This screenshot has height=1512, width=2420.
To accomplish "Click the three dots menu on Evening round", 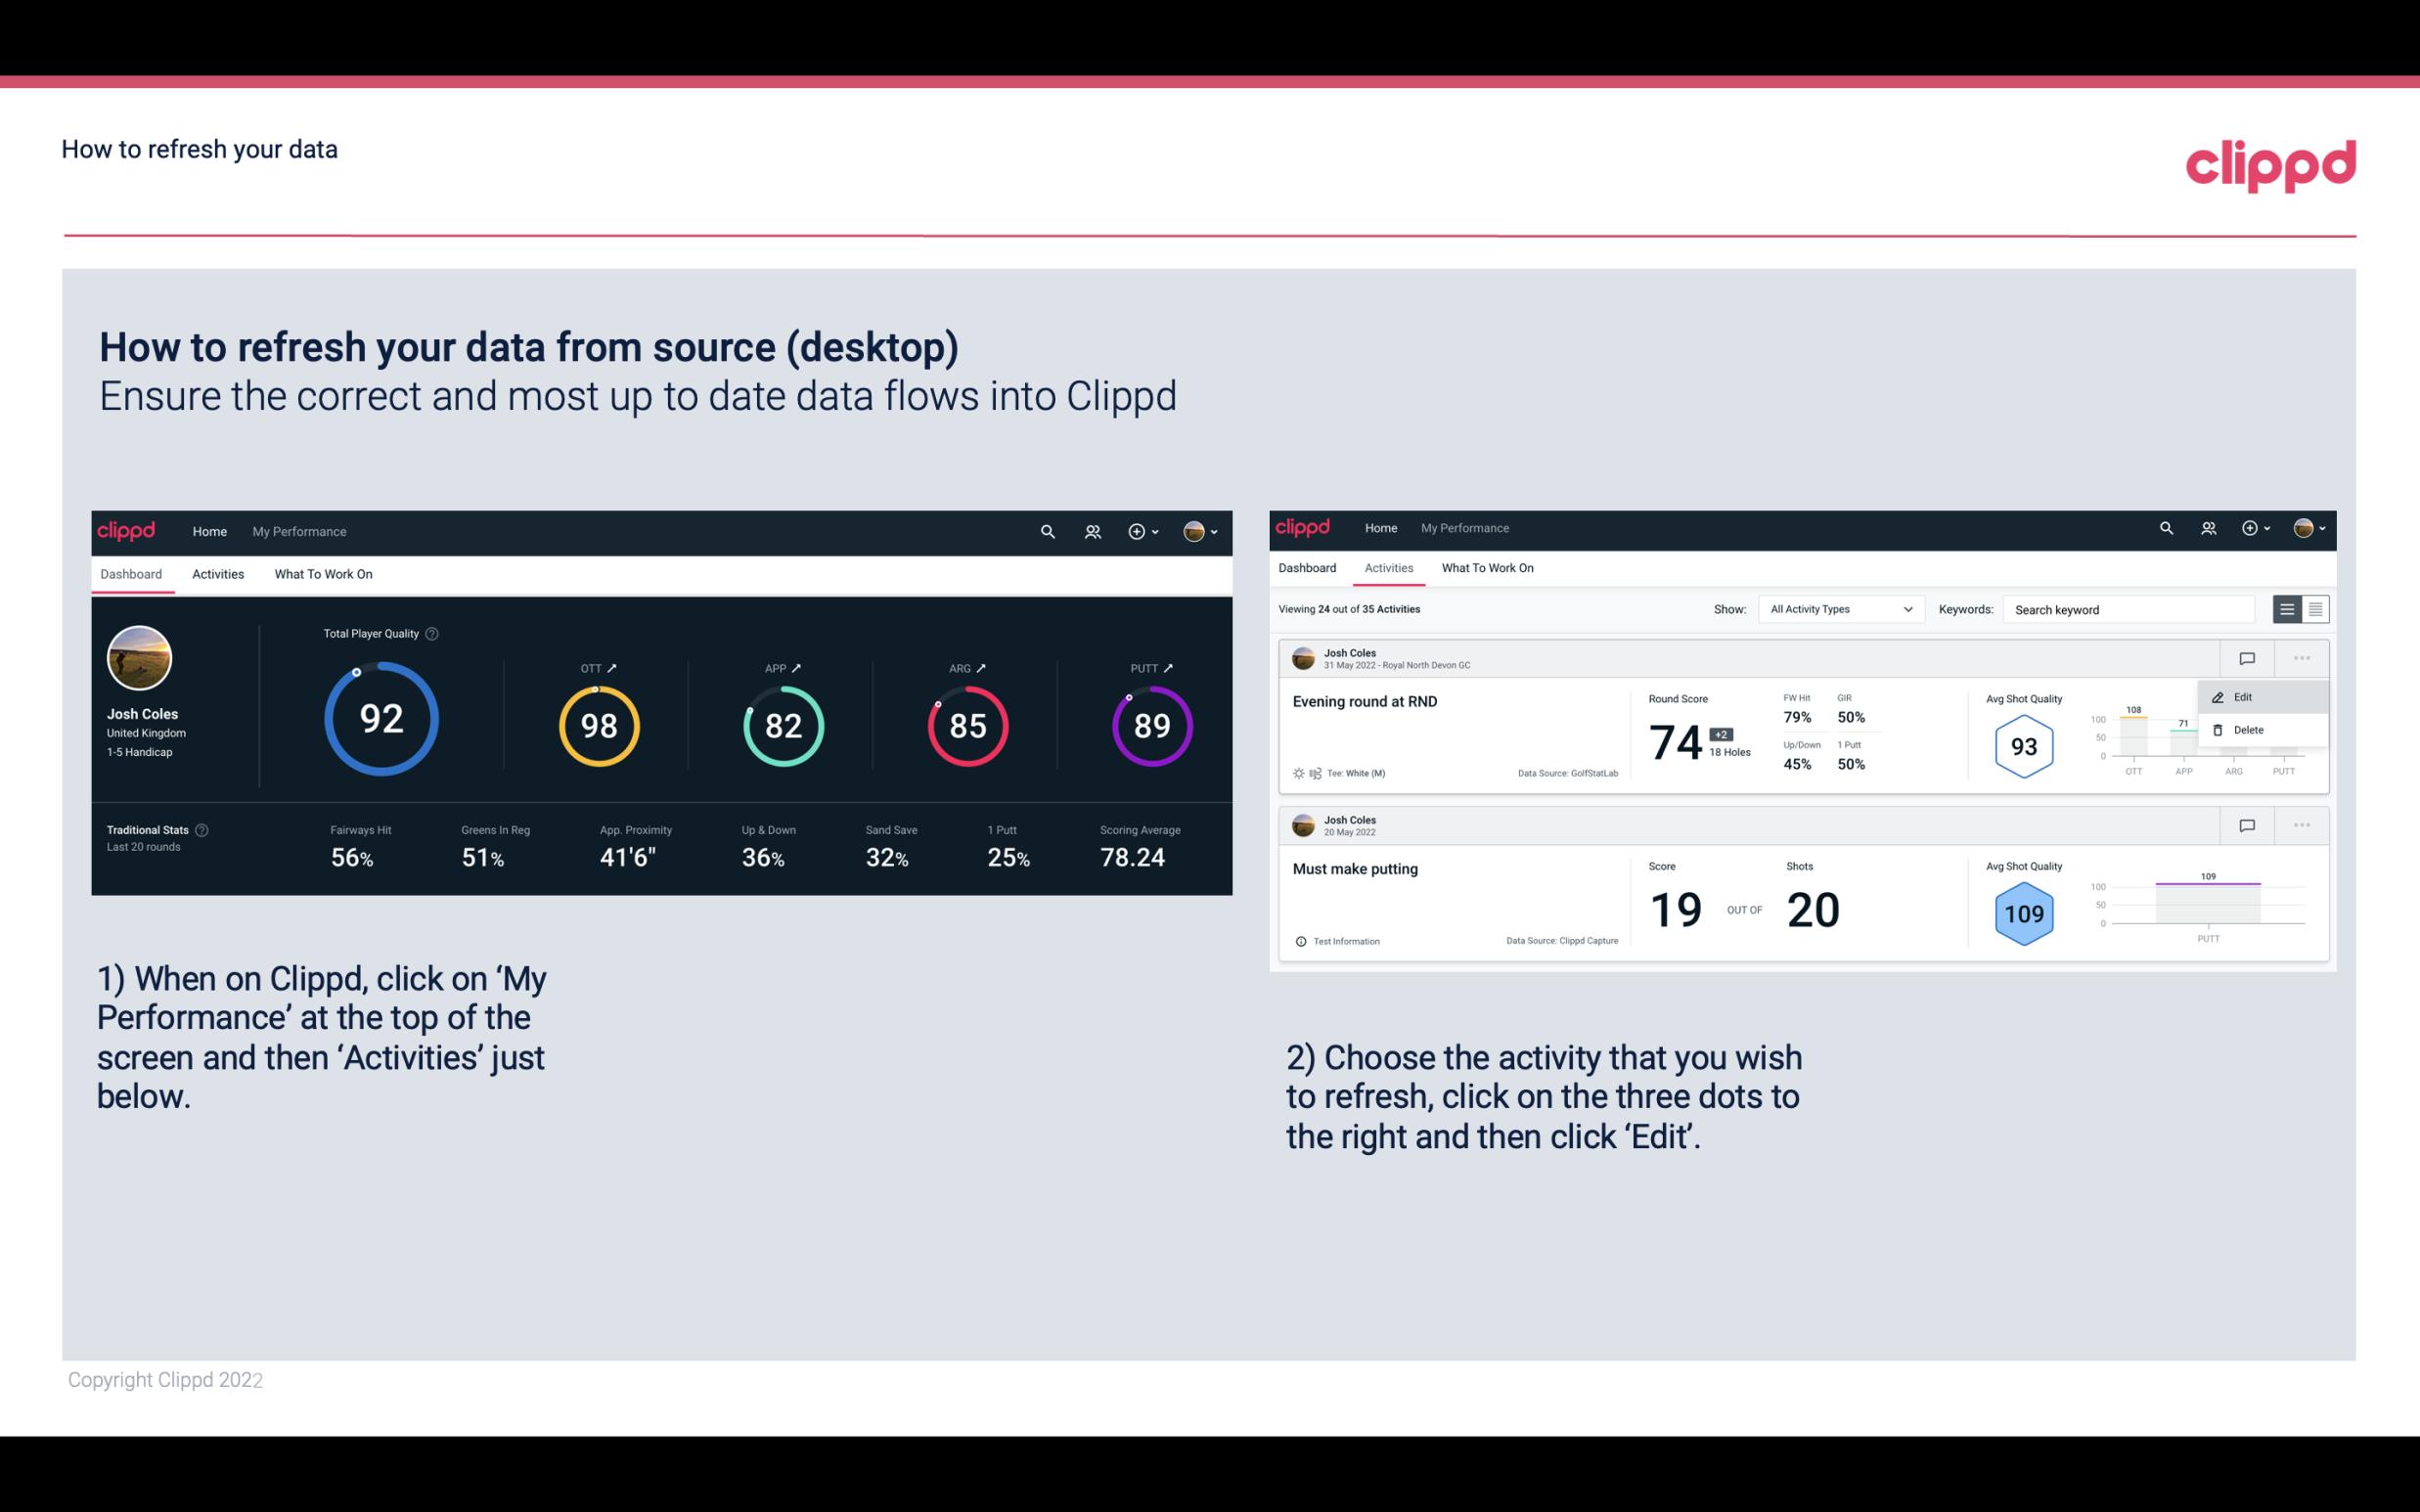I will tap(2302, 656).
